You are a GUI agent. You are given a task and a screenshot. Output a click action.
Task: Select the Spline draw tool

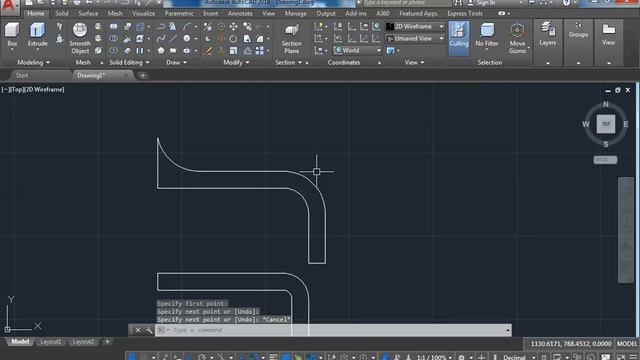coord(161,38)
